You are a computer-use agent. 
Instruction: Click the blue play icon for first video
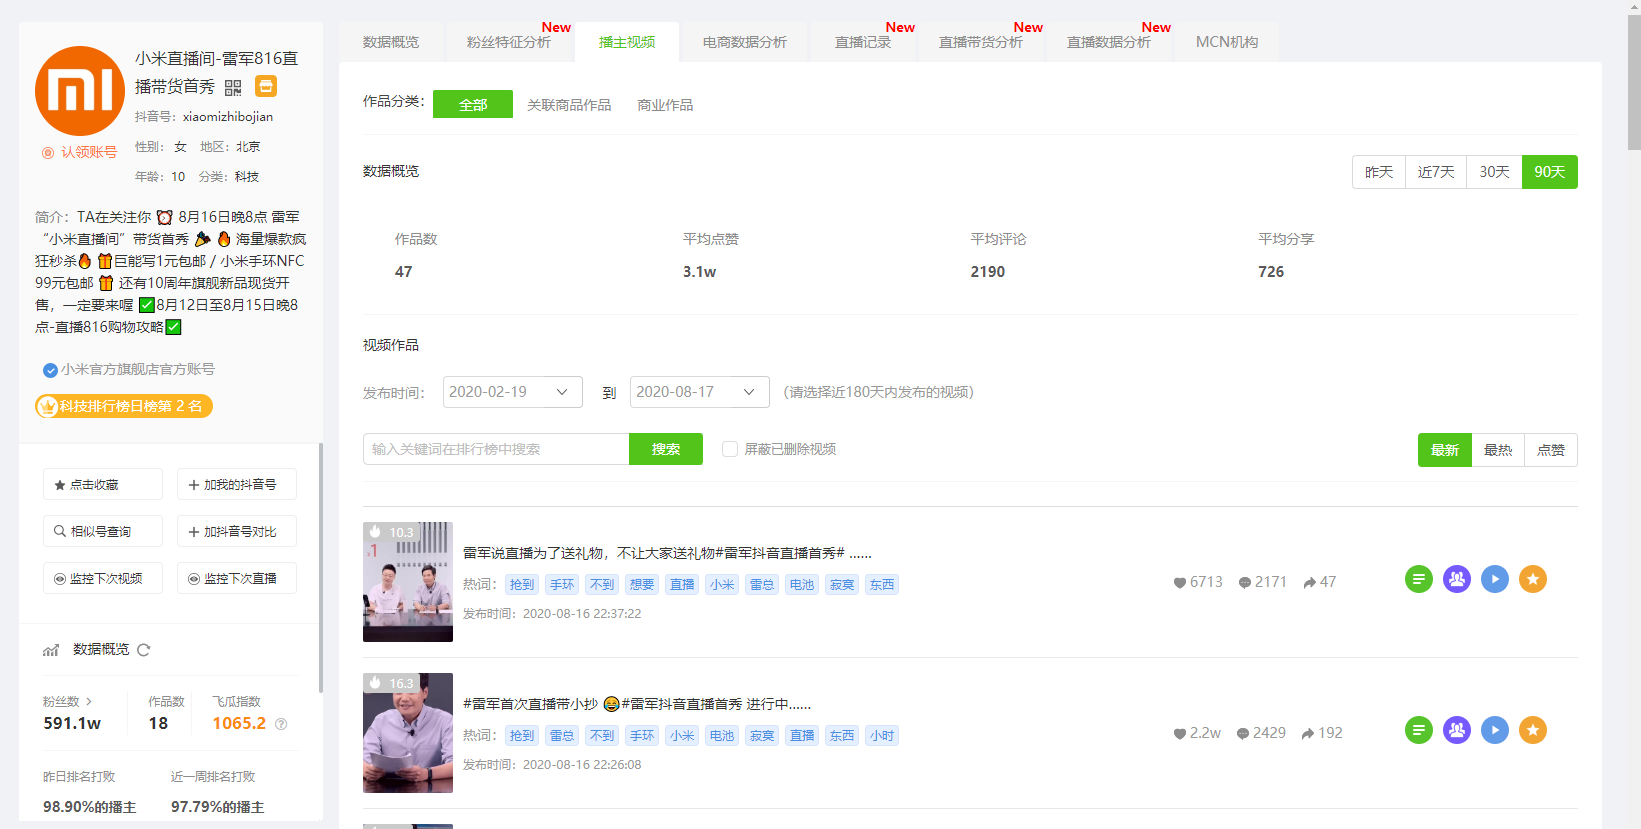click(x=1495, y=579)
